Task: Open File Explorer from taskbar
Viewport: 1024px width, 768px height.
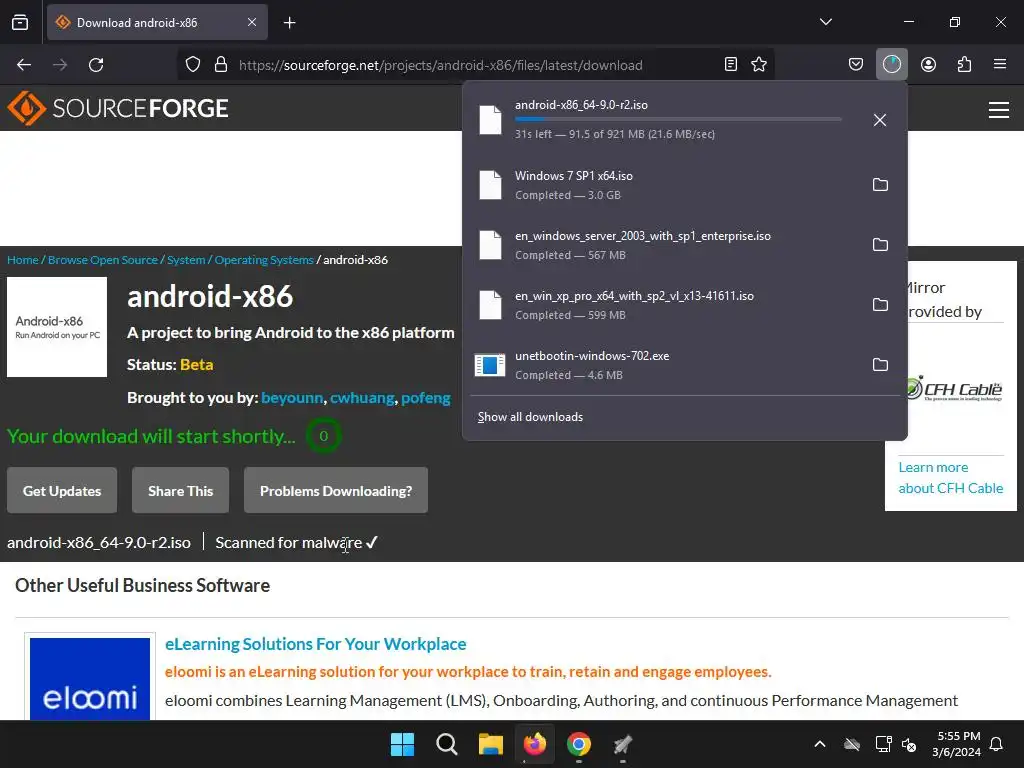Action: [x=490, y=744]
